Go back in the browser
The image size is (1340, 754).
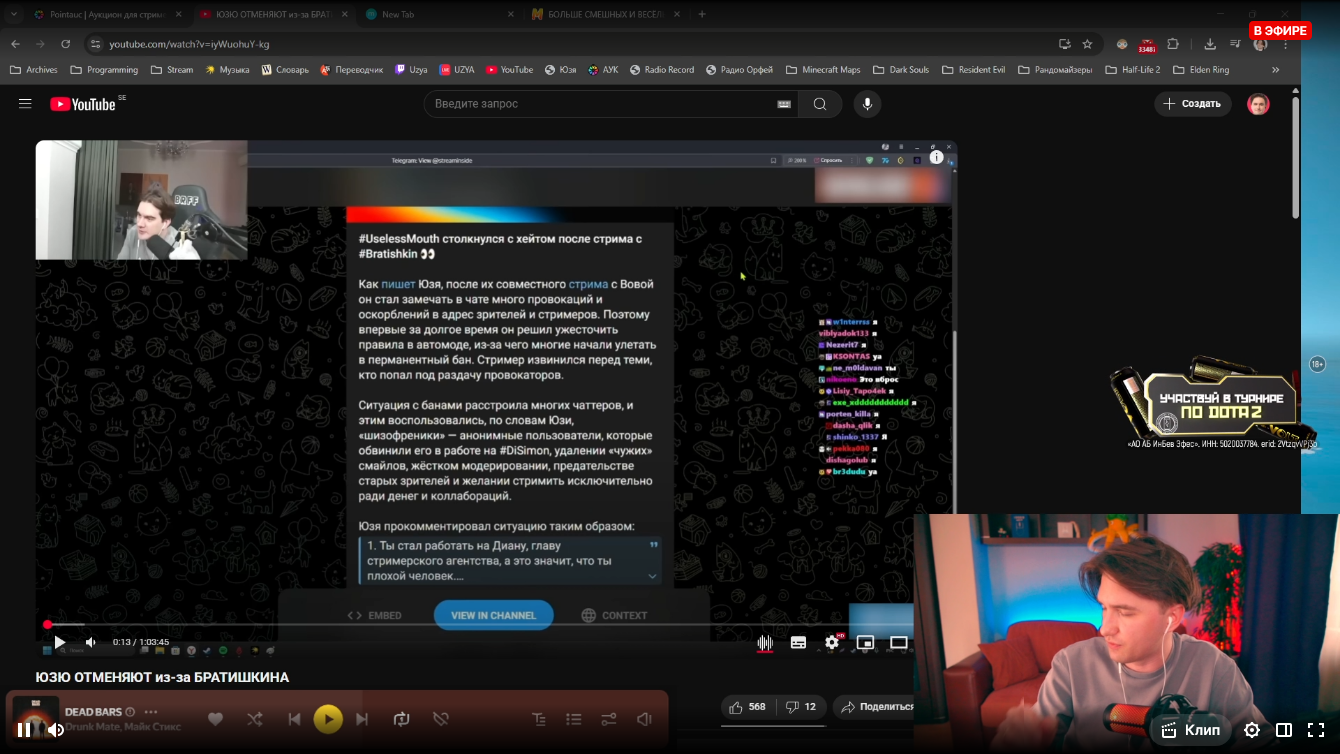pyautogui.click(x=15, y=44)
